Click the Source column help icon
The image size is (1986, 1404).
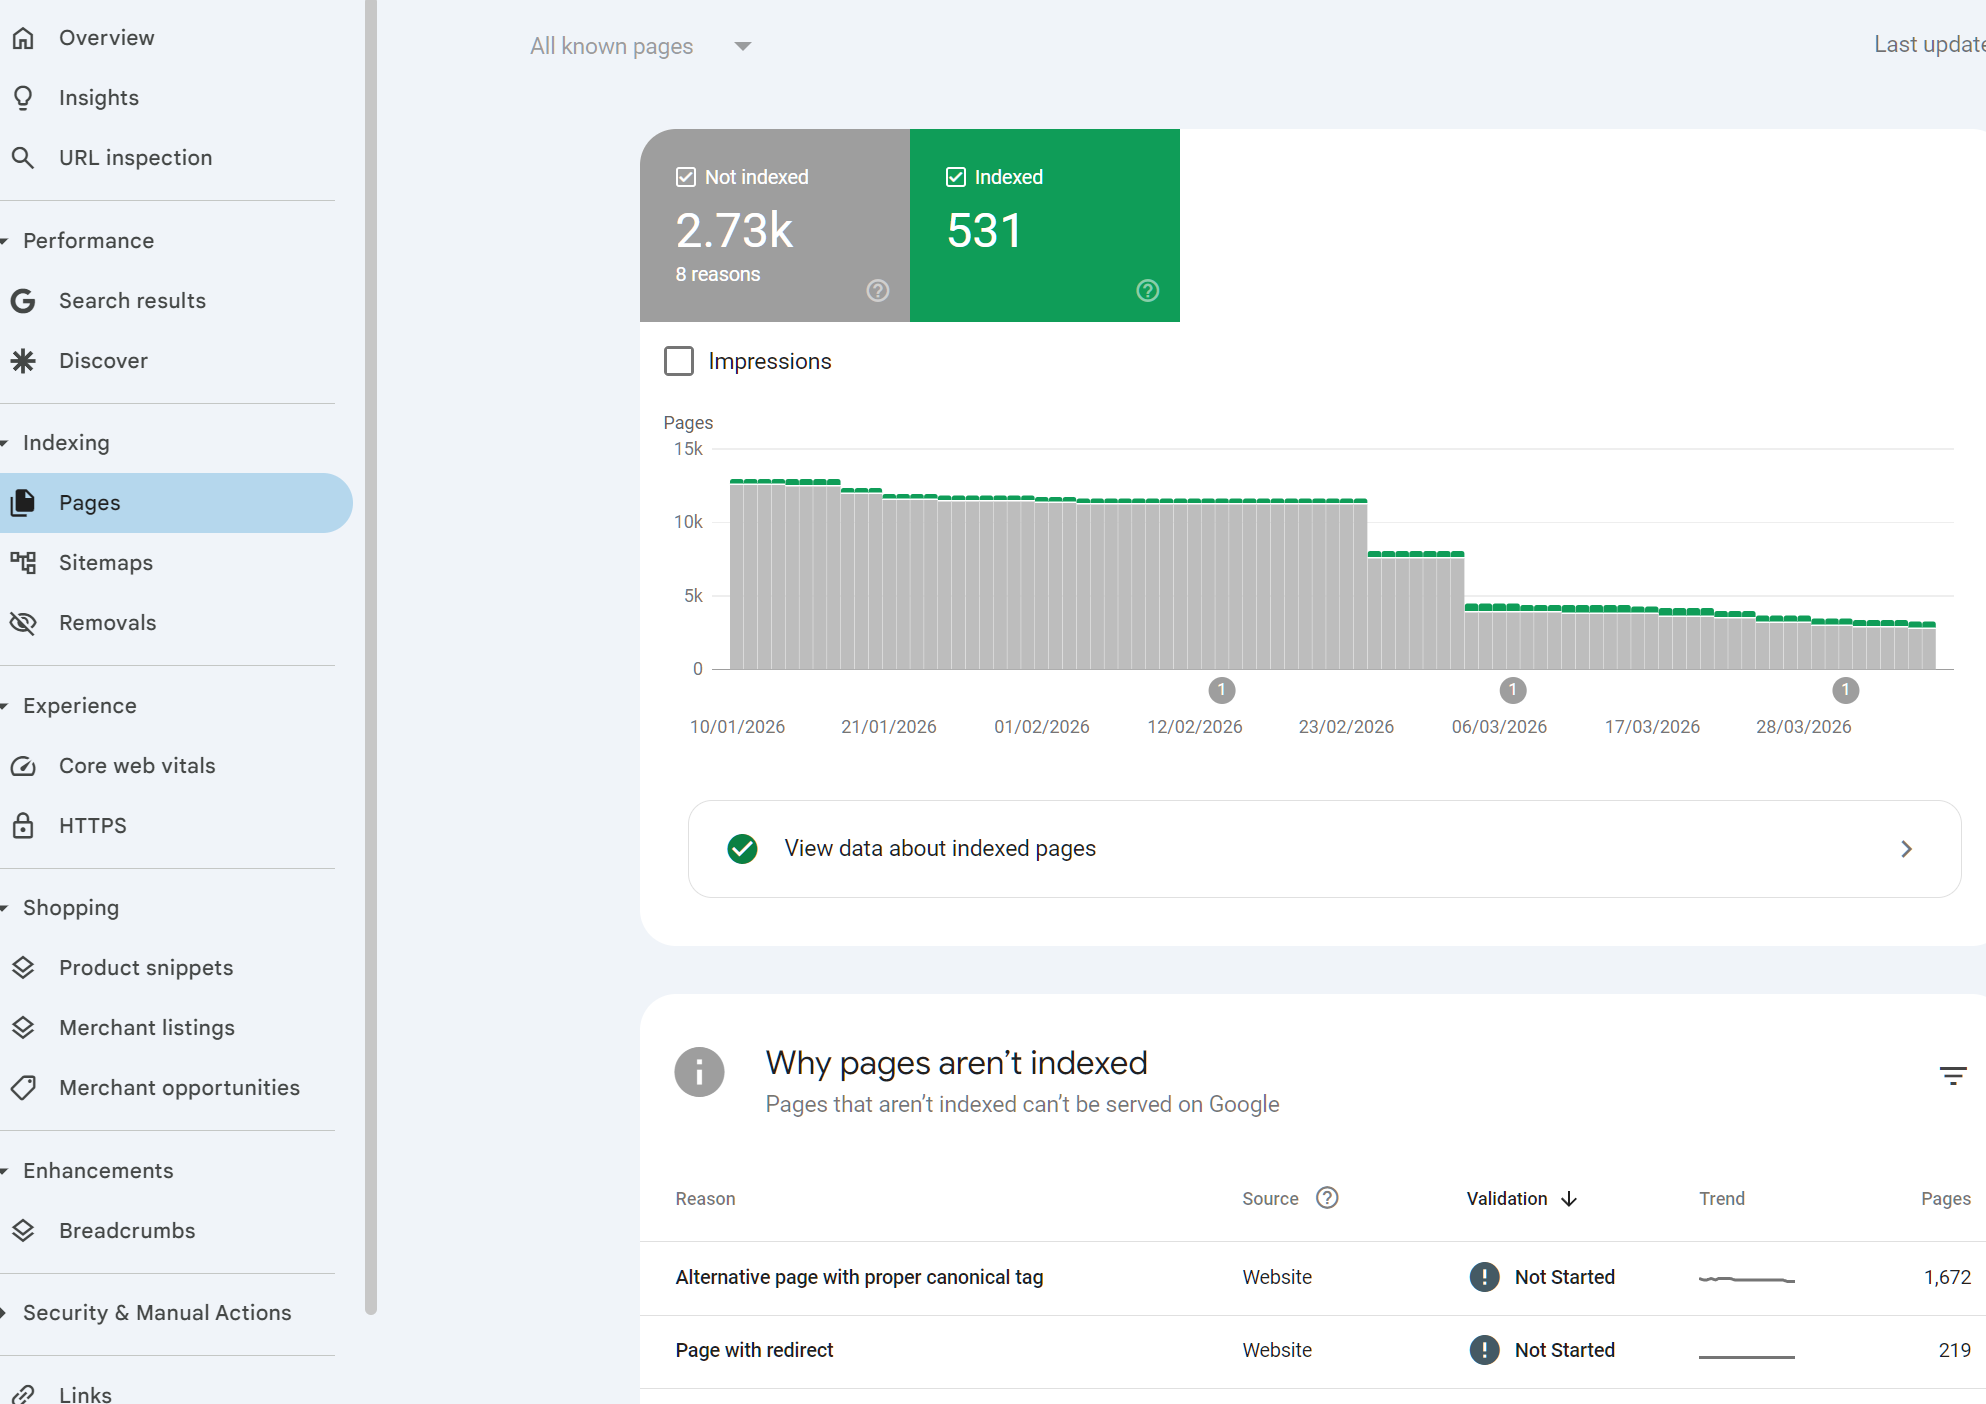pyautogui.click(x=1327, y=1198)
